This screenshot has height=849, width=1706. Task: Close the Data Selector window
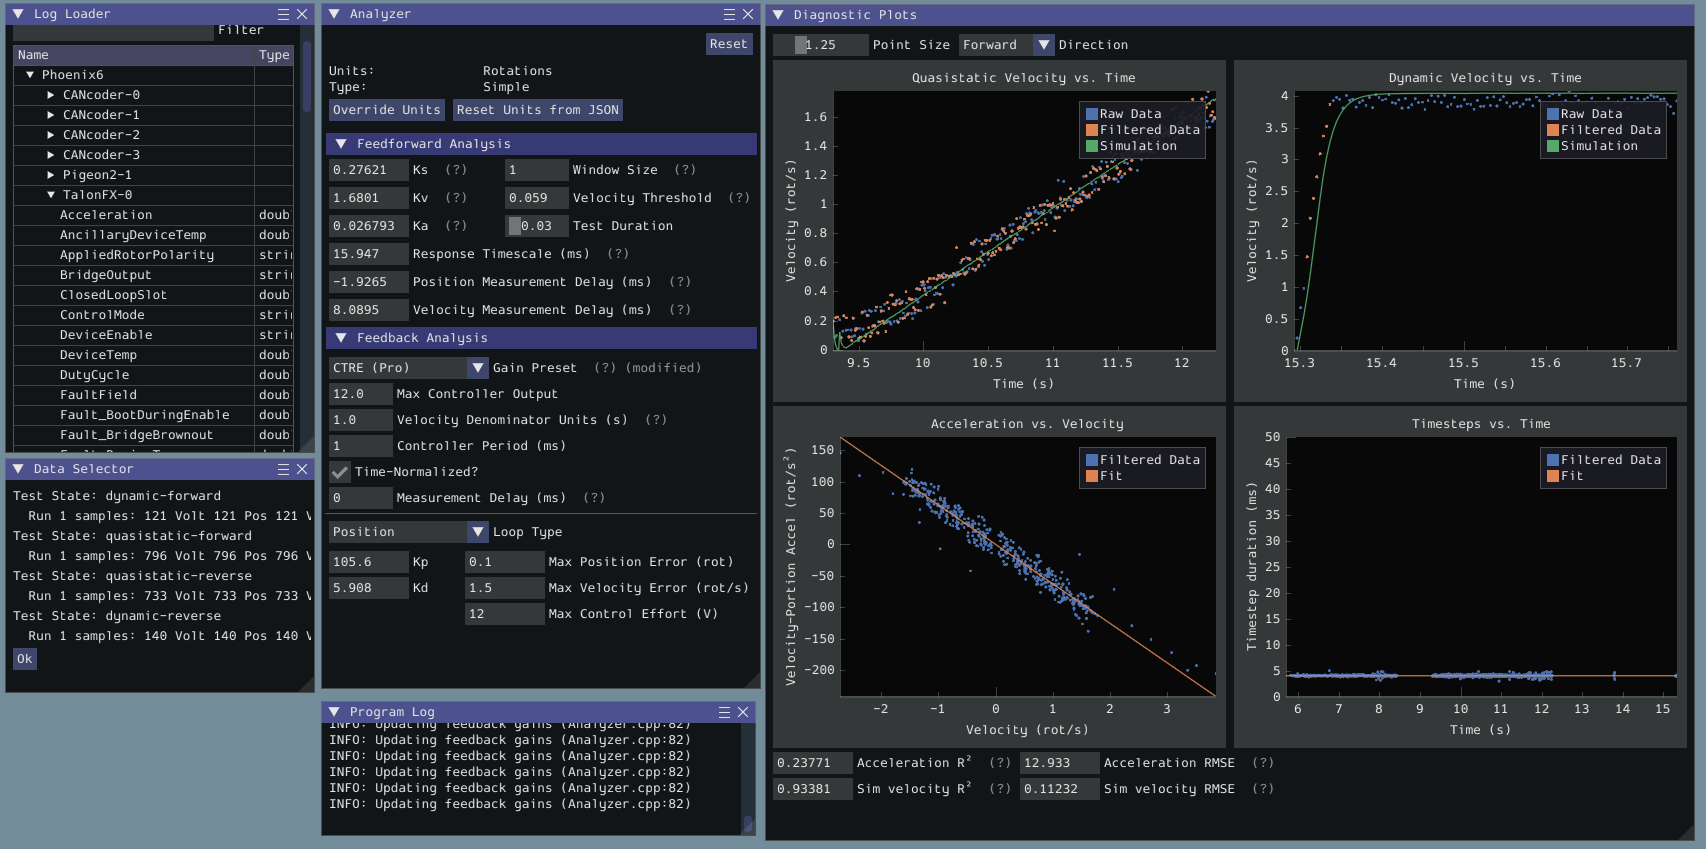(302, 469)
